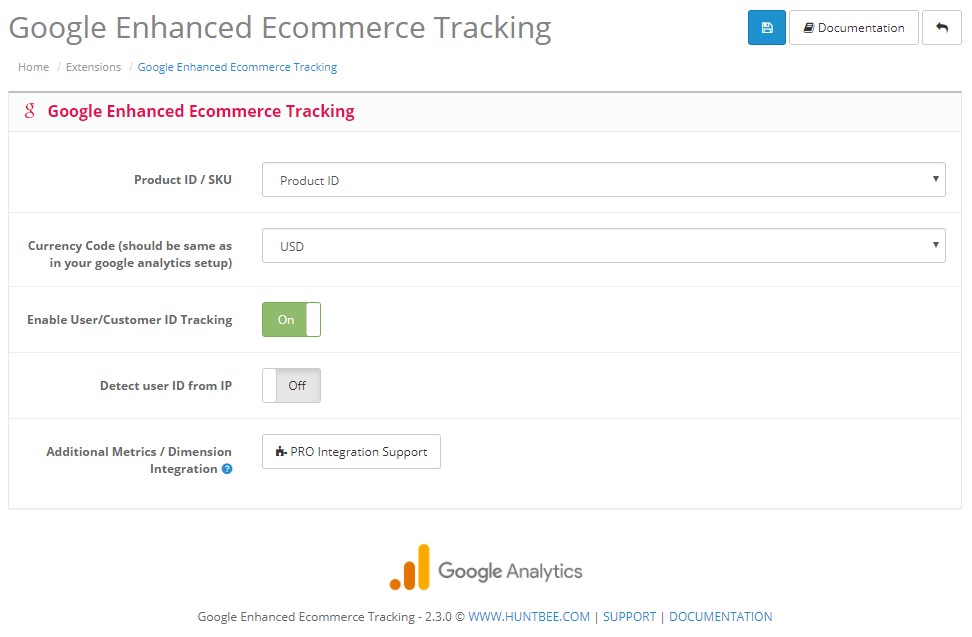
Task: Toggle Enable User/Customer ID Tracking switch
Action: [x=291, y=320]
